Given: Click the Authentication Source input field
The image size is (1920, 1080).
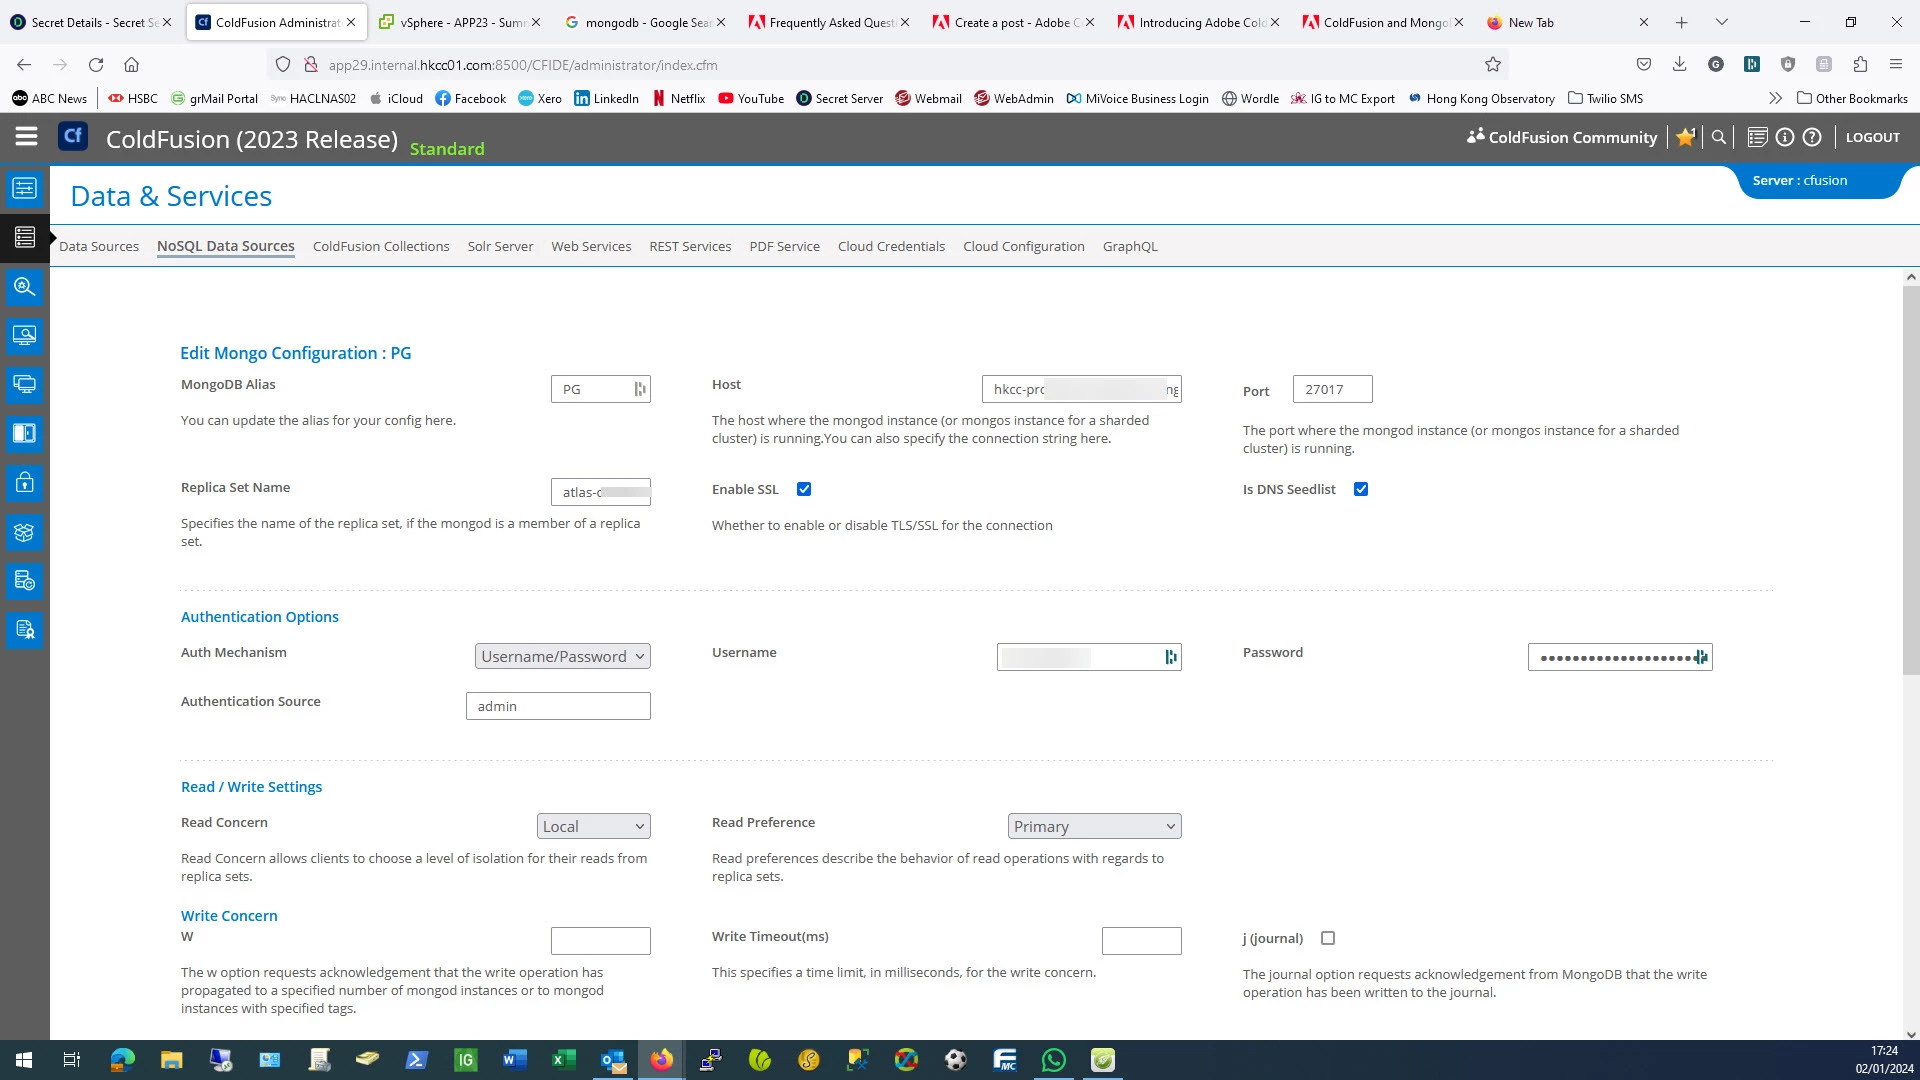Looking at the screenshot, I should 558,706.
